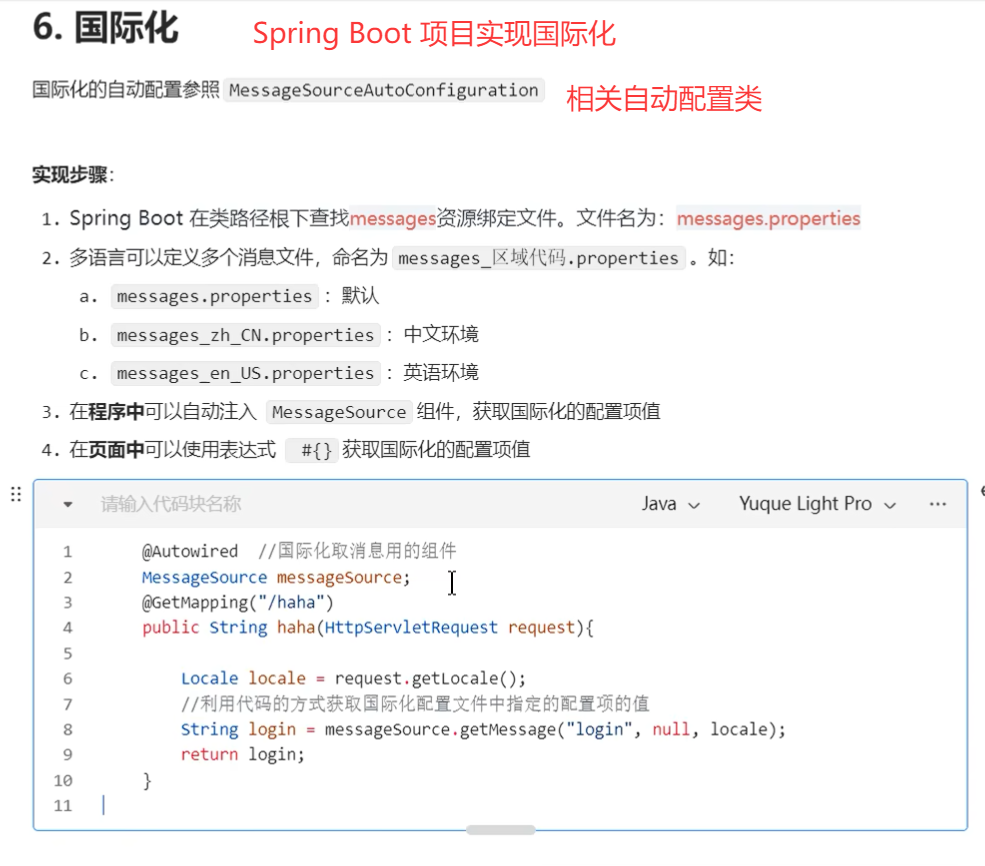The height and width of the screenshot is (866, 985).
Task: Click the messages_区域代码.properties inline code
Action: (x=538, y=258)
